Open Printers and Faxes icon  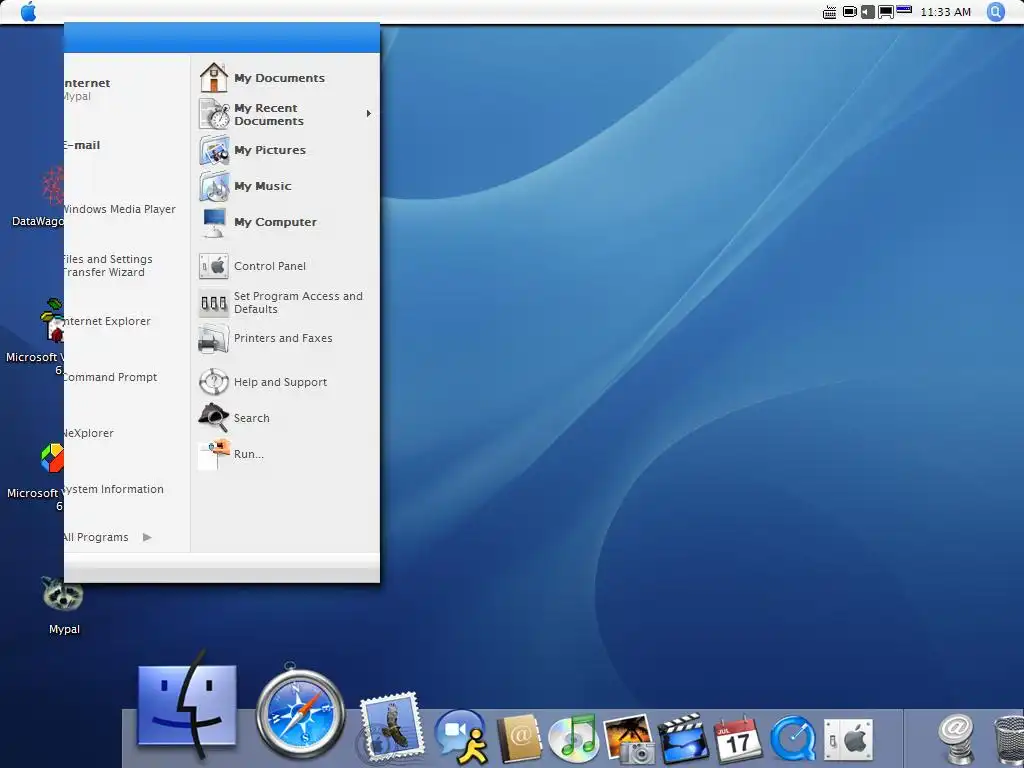coord(214,338)
